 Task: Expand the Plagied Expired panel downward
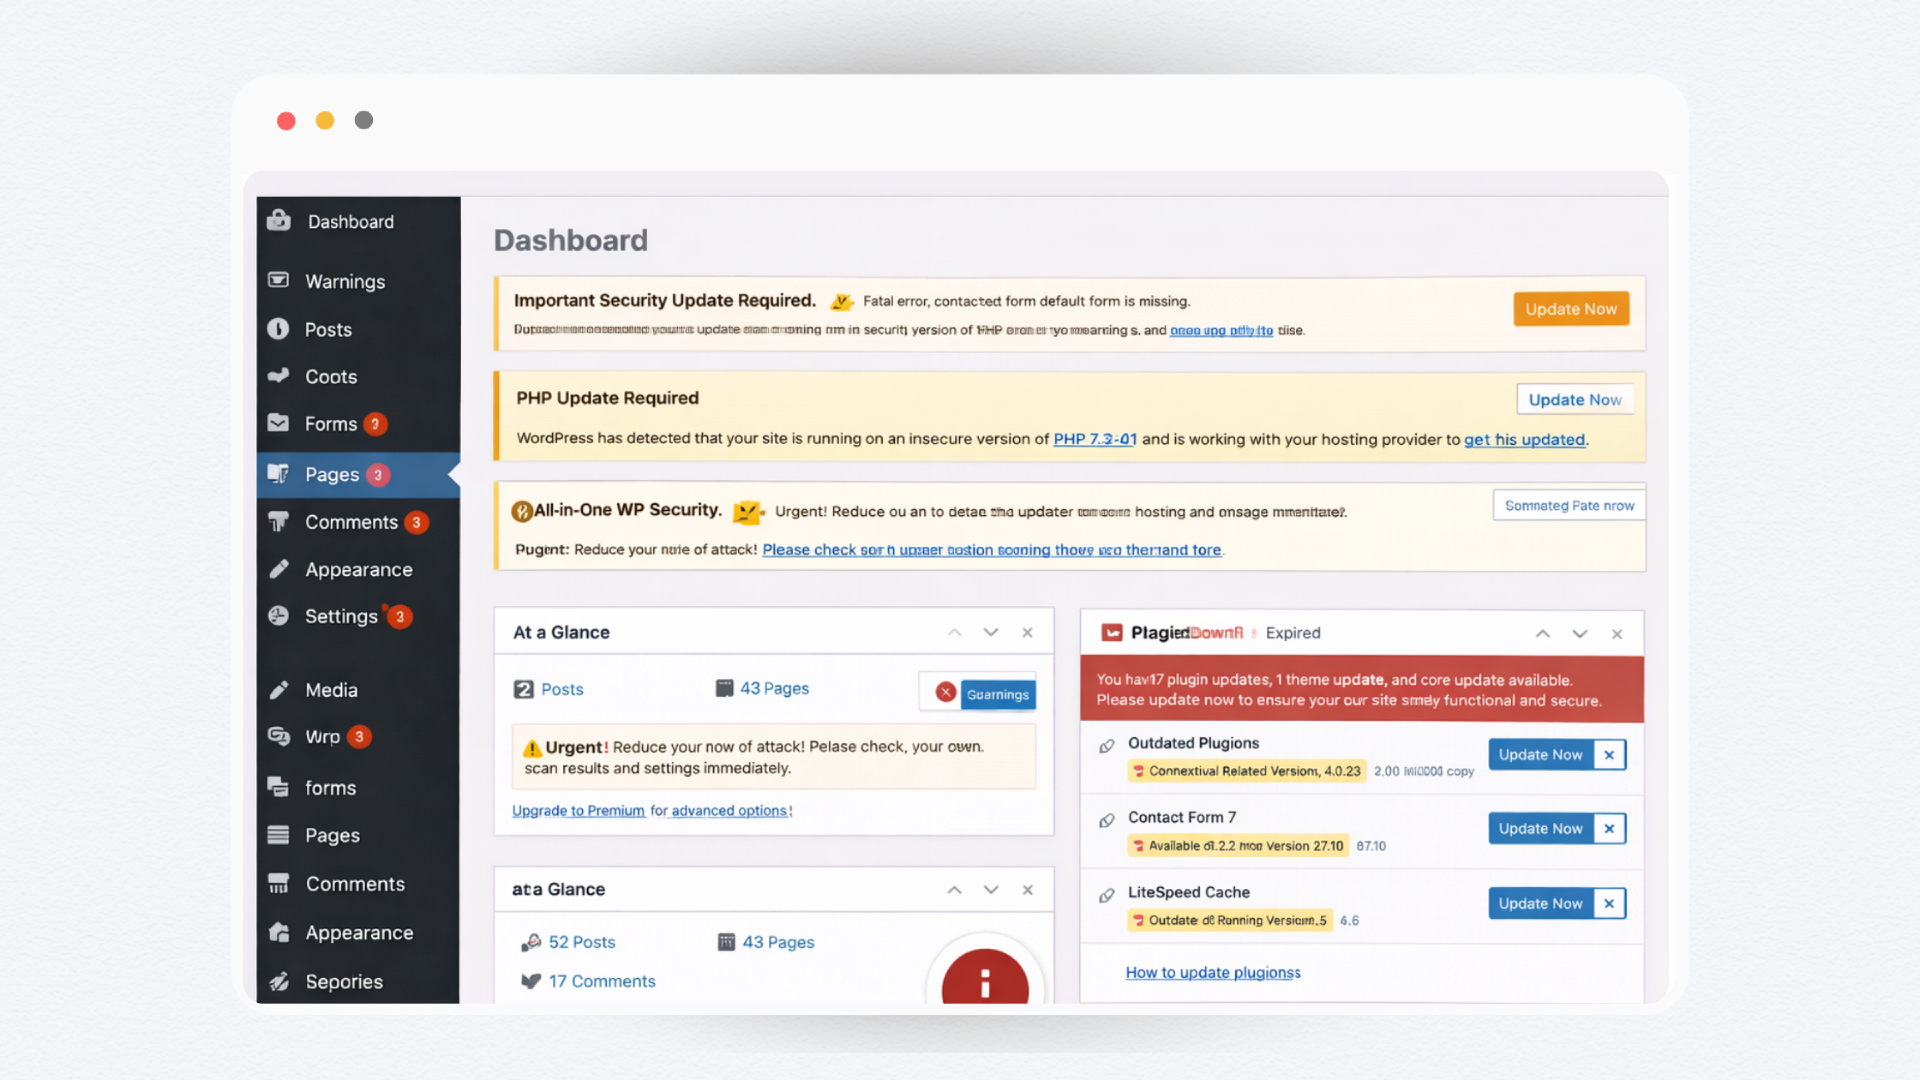[1580, 634]
